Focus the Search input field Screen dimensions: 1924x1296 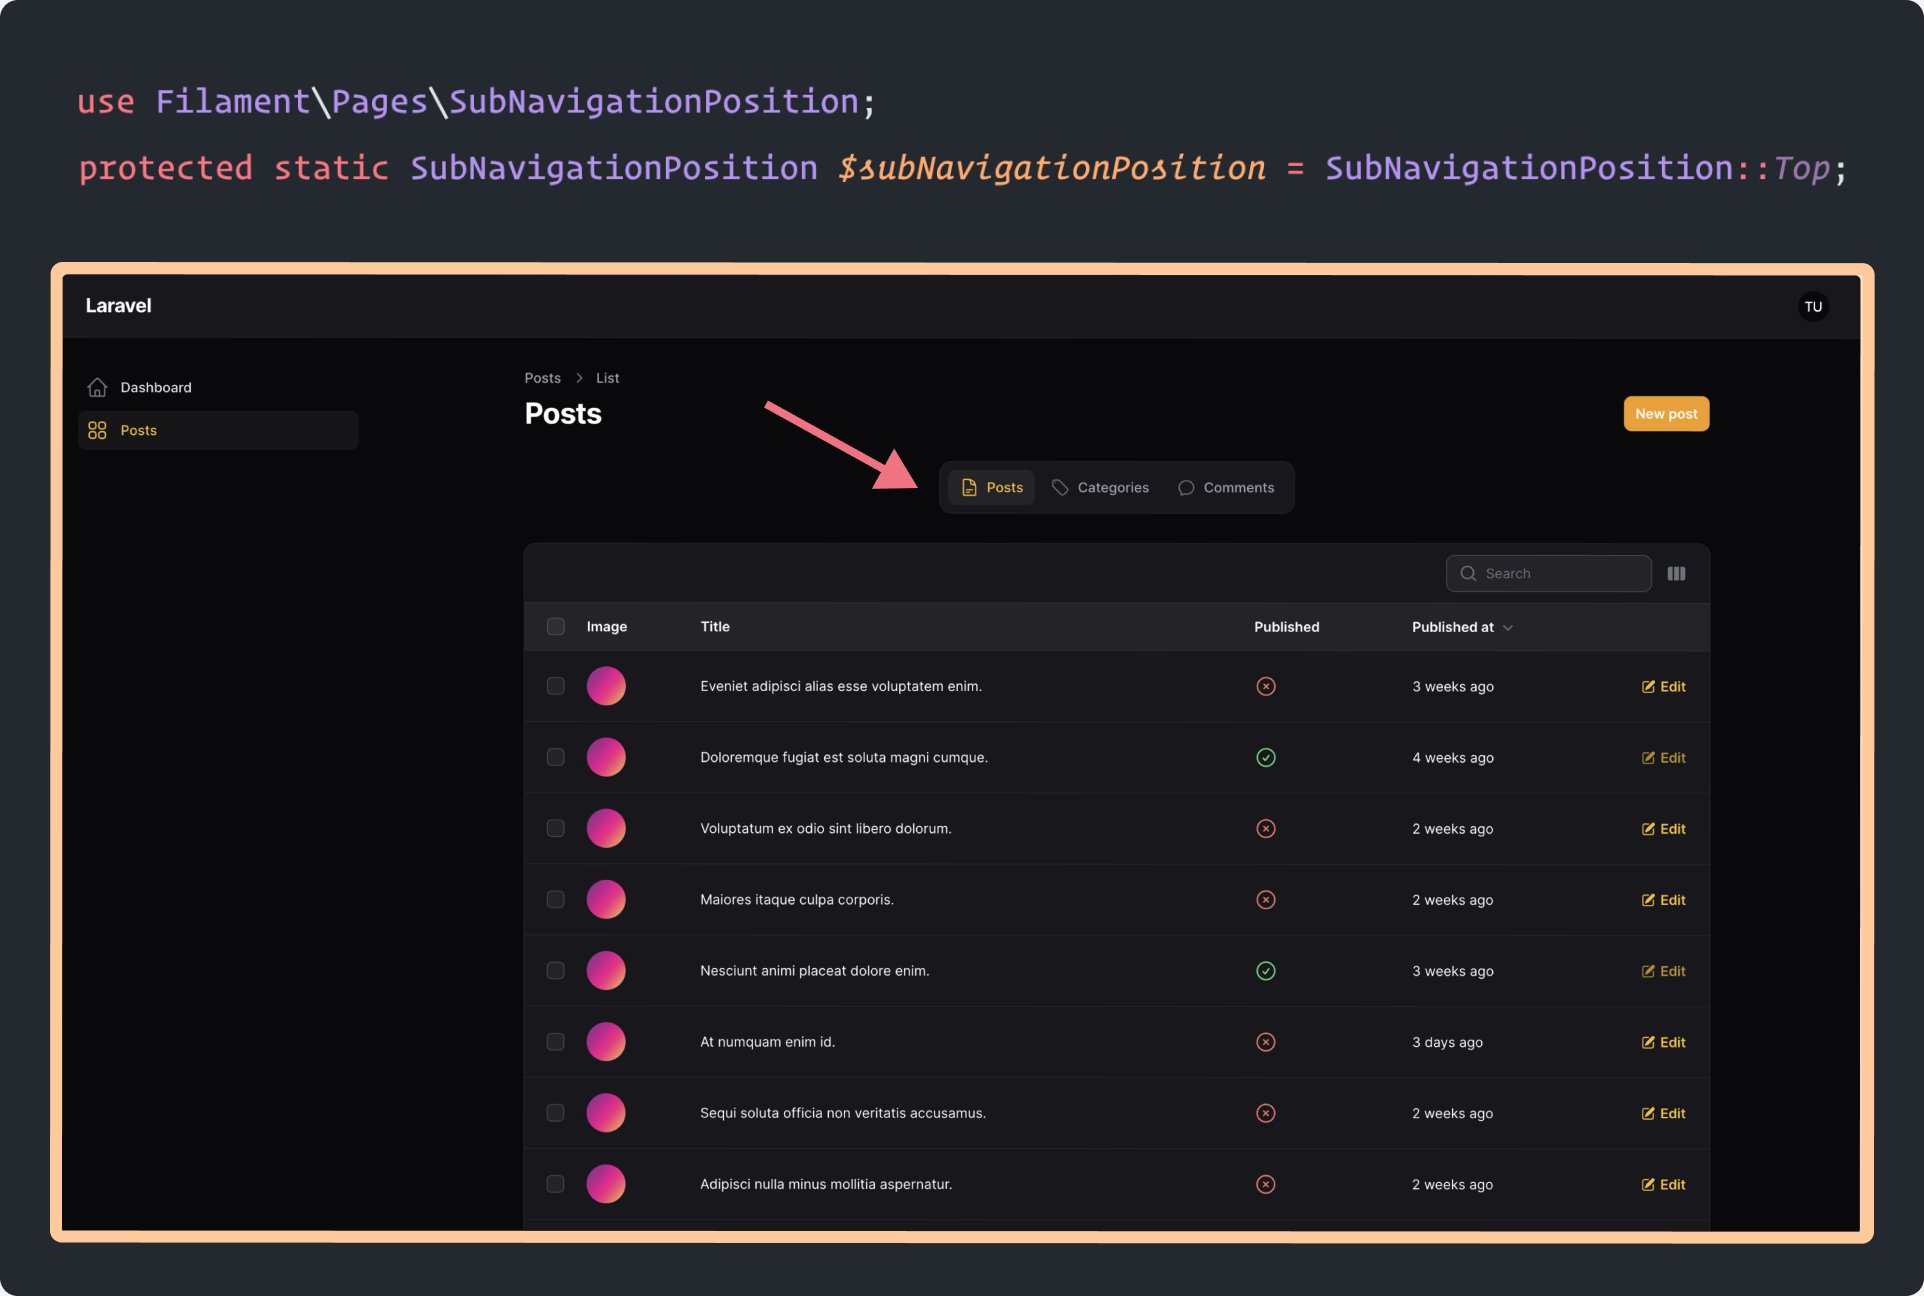pyautogui.click(x=1560, y=574)
